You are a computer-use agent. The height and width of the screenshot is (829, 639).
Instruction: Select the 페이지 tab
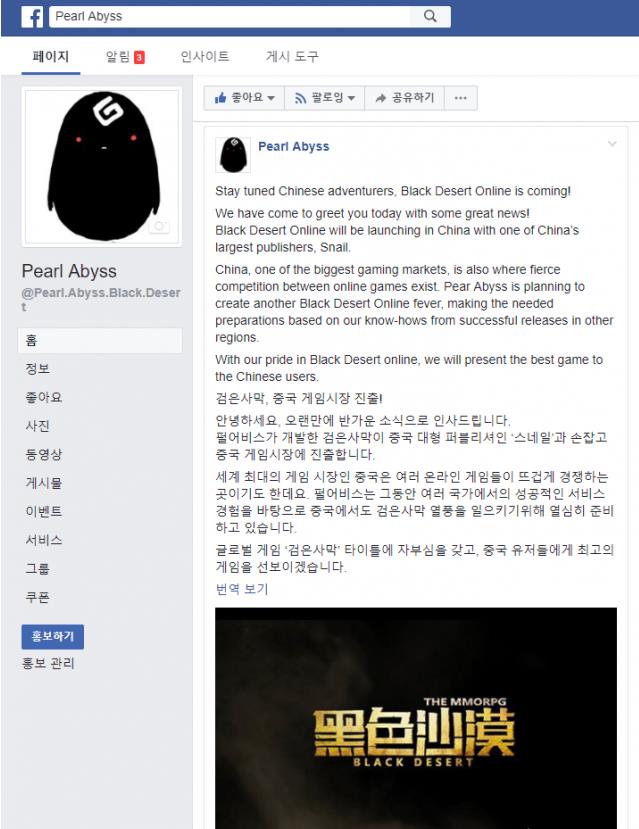tap(51, 57)
